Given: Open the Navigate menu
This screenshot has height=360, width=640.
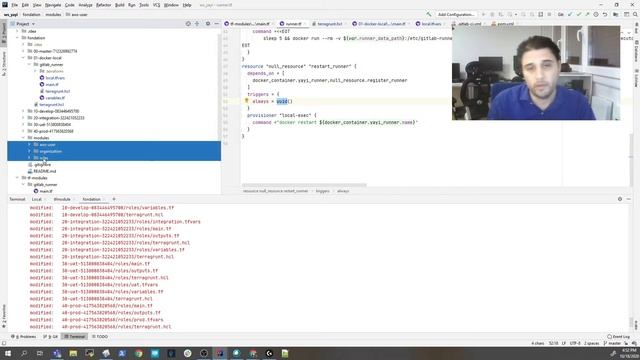Looking at the screenshot, I should pyautogui.click(x=53, y=5).
